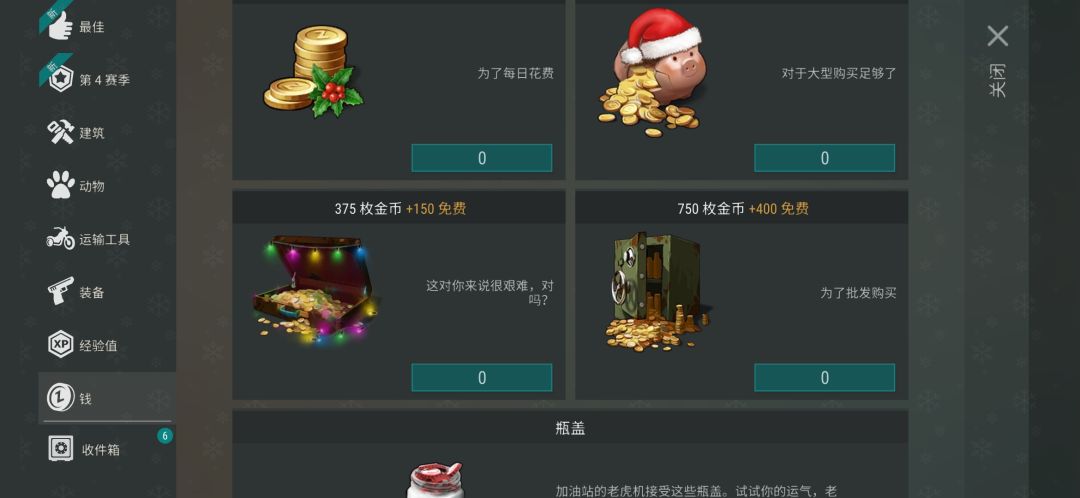Purchase the 375 枚金币 suitcase pack
The height and width of the screenshot is (498, 1080).
[x=481, y=377]
